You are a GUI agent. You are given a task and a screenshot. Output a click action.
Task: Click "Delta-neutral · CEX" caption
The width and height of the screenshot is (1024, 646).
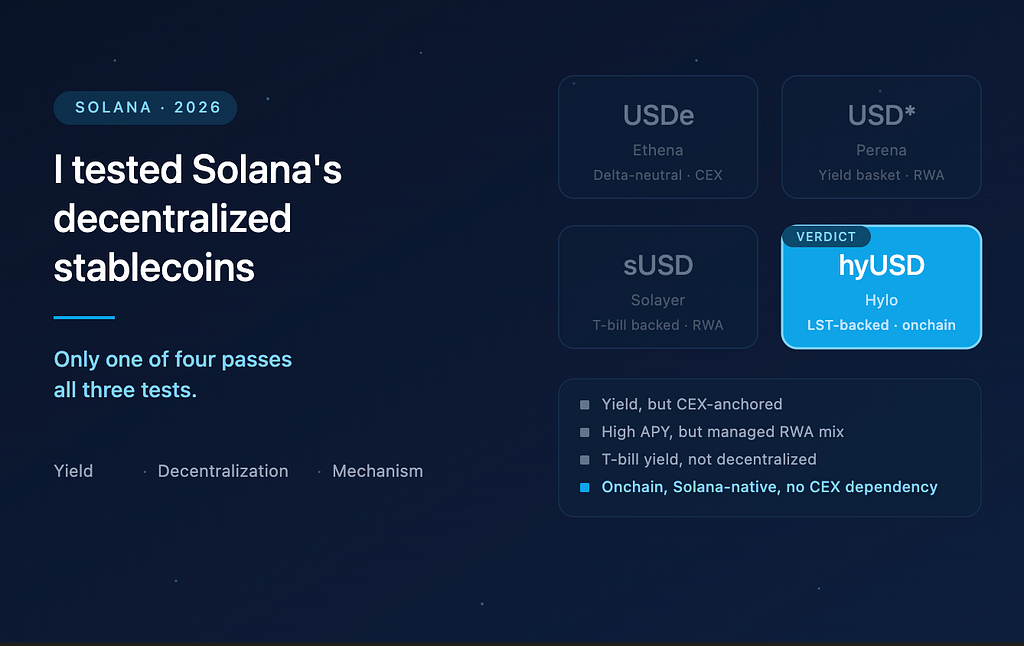click(658, 175)
